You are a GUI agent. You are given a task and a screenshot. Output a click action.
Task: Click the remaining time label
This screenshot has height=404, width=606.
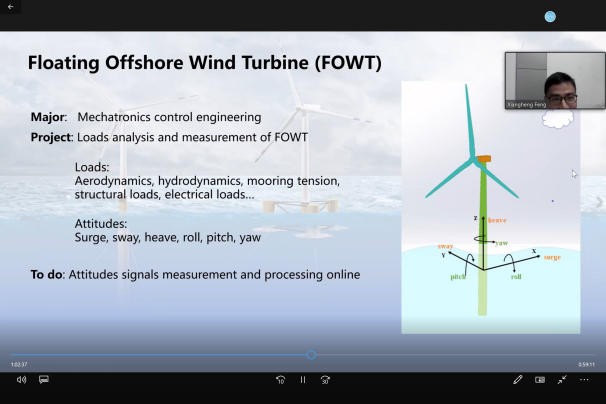[x=586, y=364]
